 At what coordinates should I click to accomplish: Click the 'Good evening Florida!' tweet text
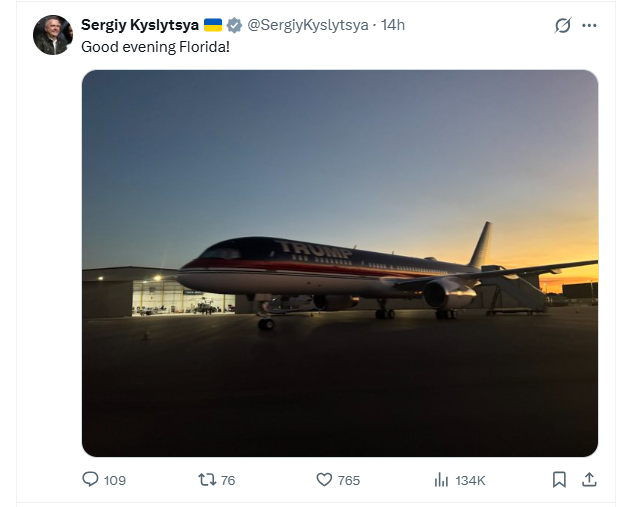click(x=155, y=46)
